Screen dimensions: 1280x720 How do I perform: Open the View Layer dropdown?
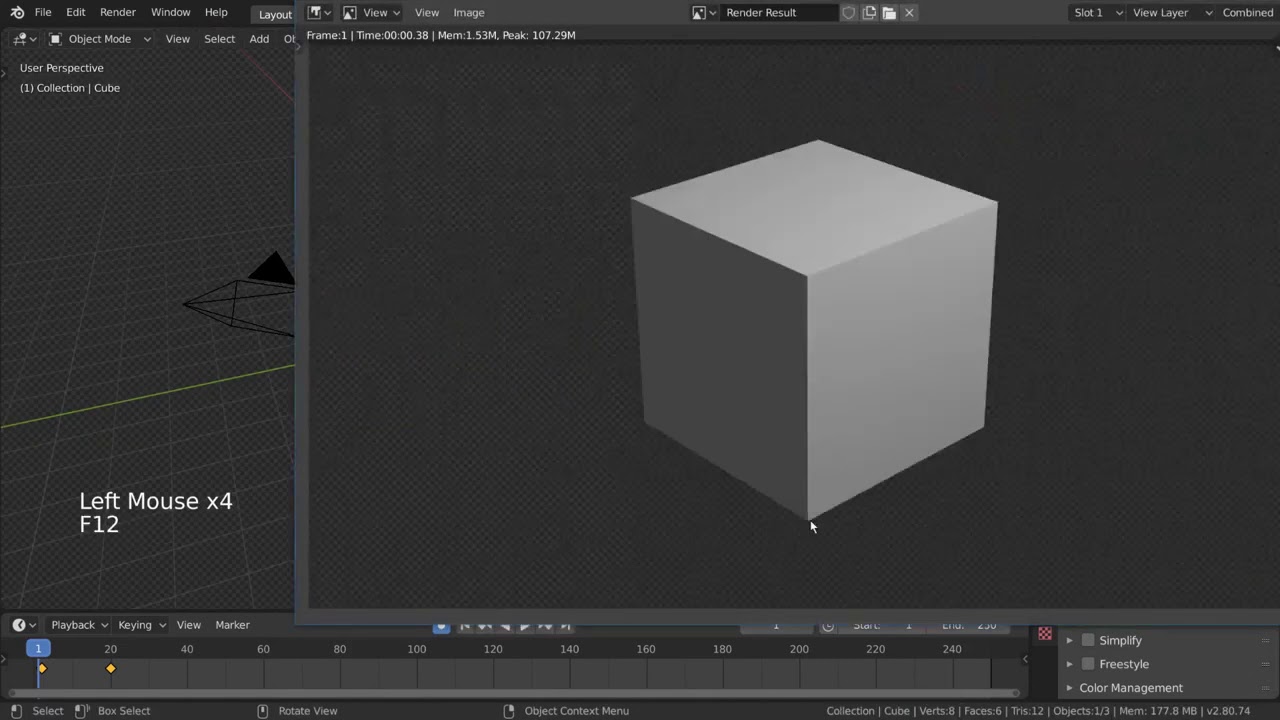click(1171, 12)
